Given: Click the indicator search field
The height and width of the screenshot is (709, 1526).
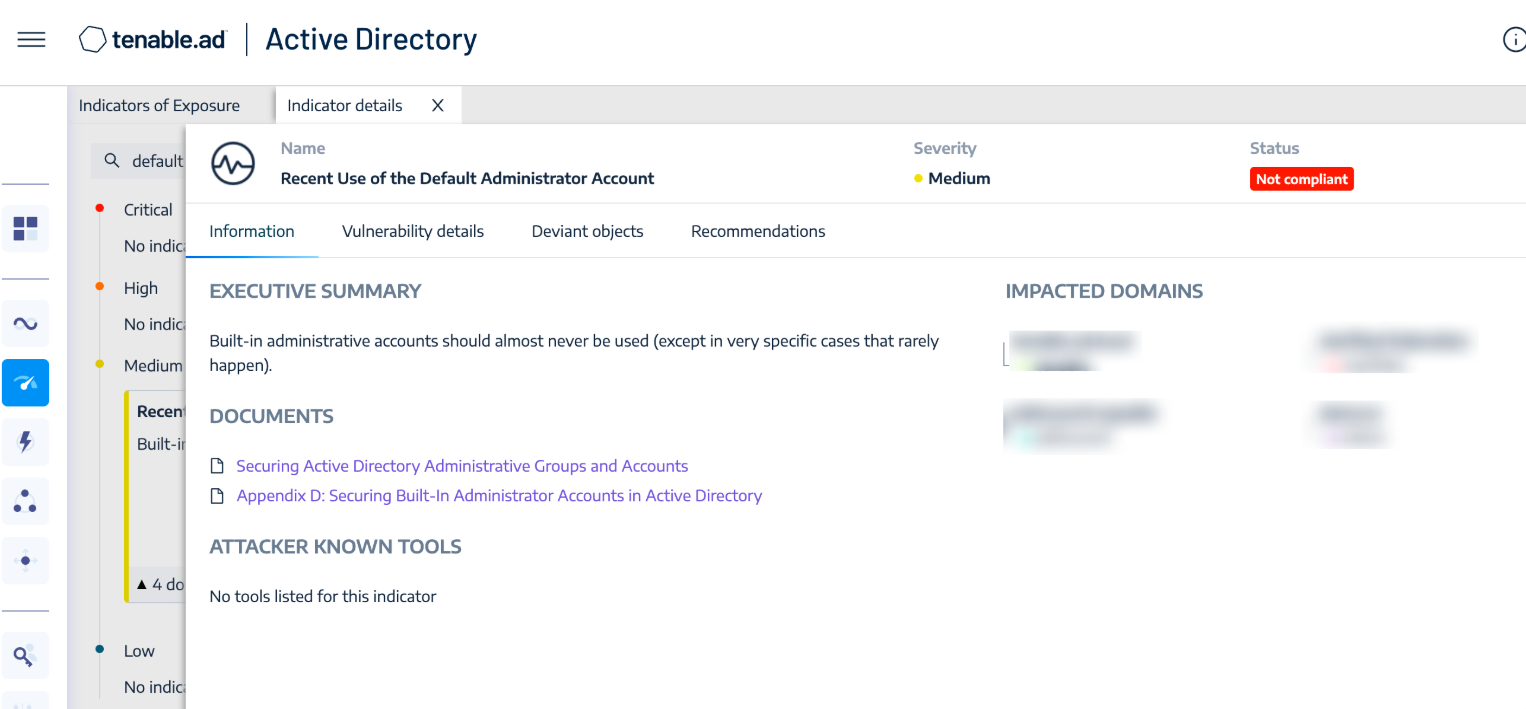Looking at the screenshot, I should tap(150, 161).
